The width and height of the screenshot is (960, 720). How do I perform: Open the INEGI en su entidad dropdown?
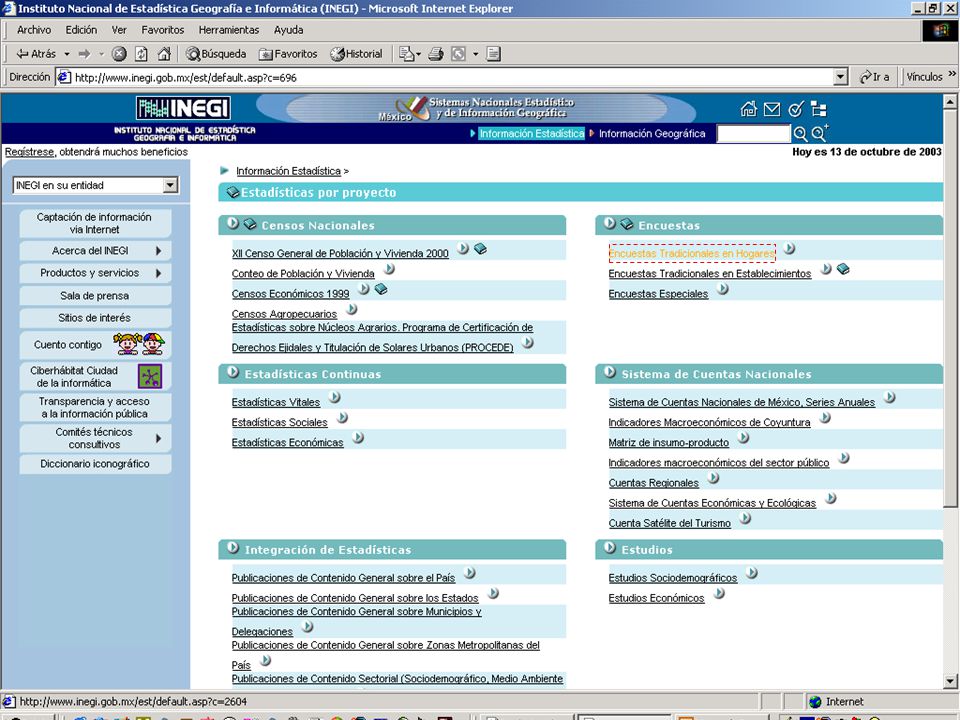coord(170,185)
